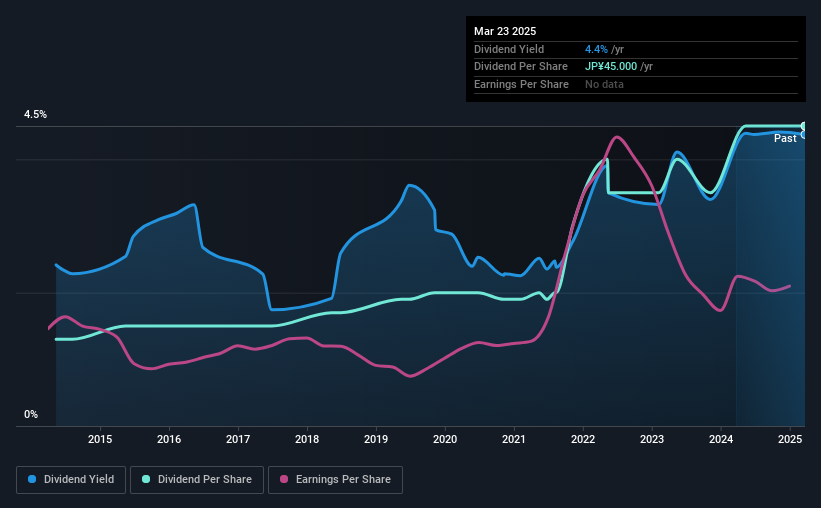Click the JP¥45.000 dividend per share value
Viewport: 821px width, 508px height.
pos(611,67)
